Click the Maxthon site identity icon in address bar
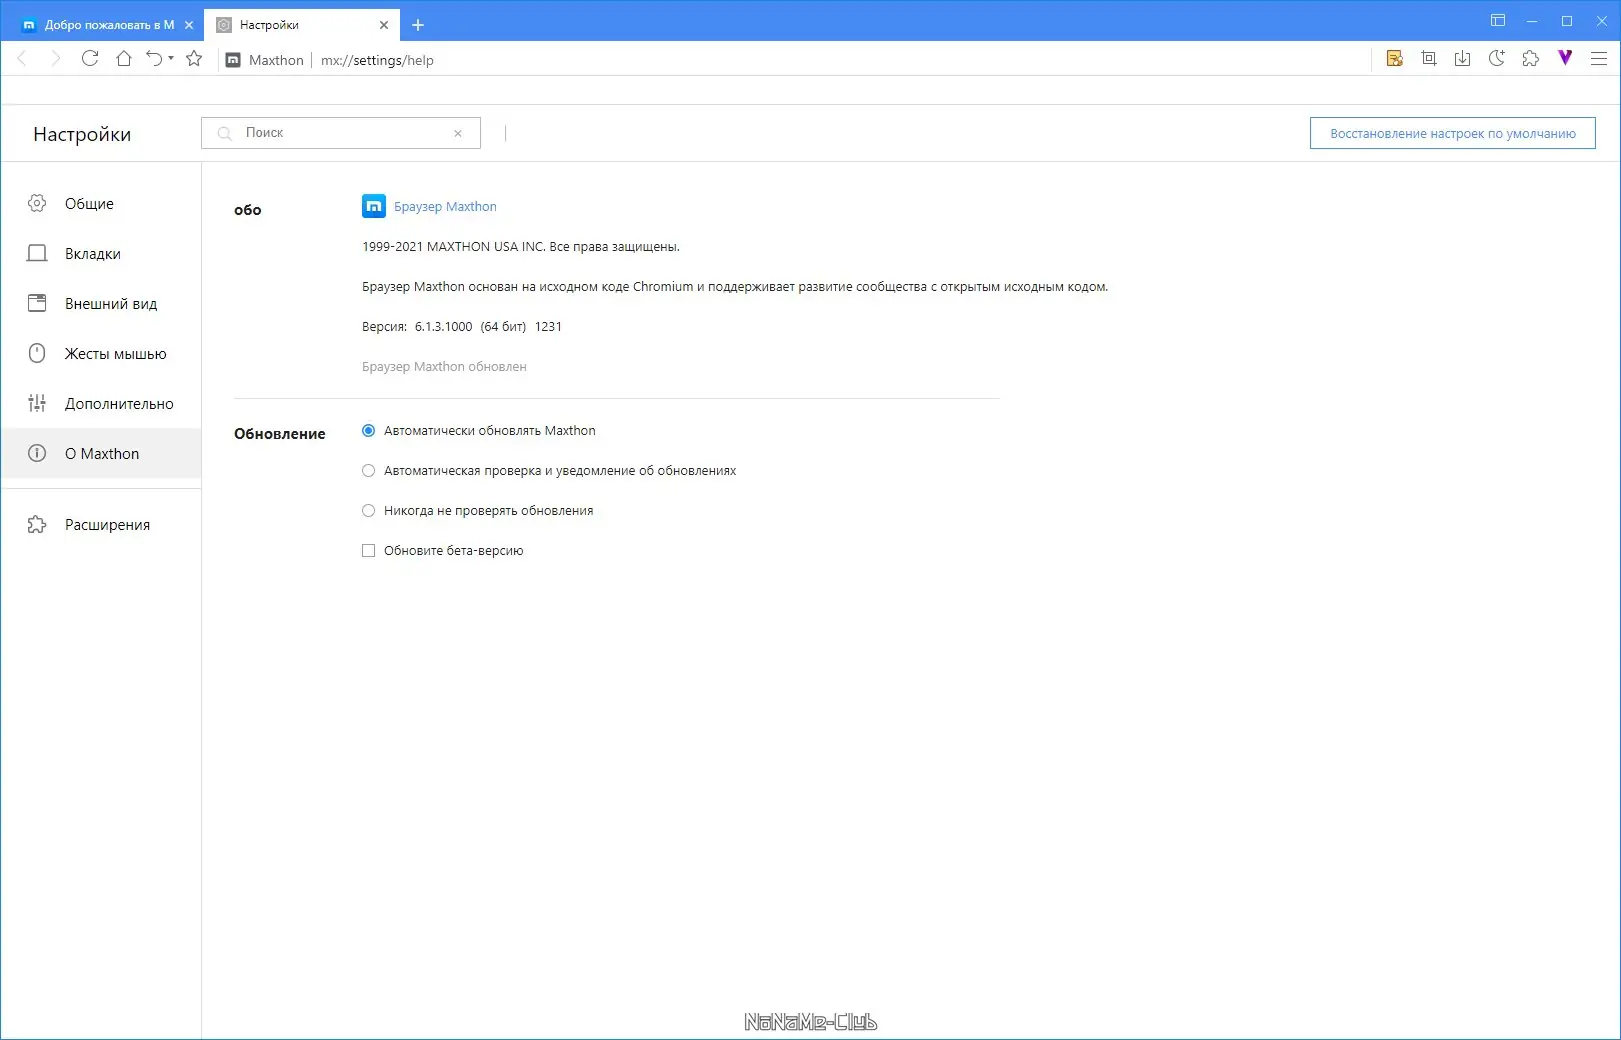Screen dimensions: 1621x1040 click(233, 60)
